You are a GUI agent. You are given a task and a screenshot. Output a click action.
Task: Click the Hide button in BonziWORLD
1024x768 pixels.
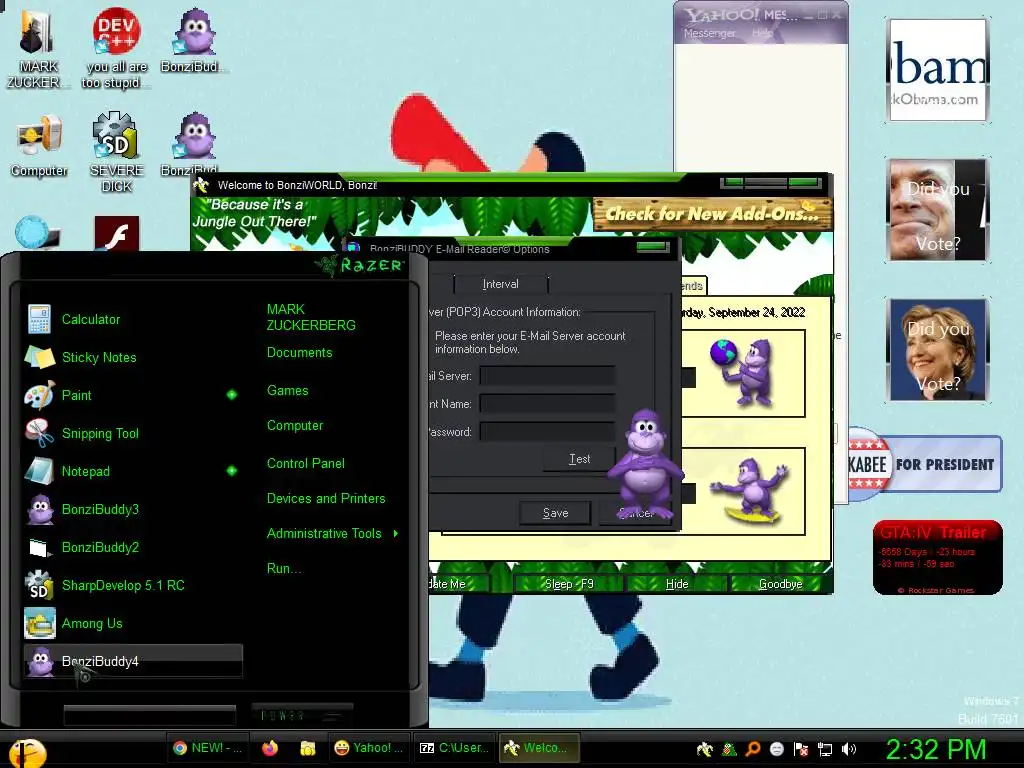tap(677, 584)
